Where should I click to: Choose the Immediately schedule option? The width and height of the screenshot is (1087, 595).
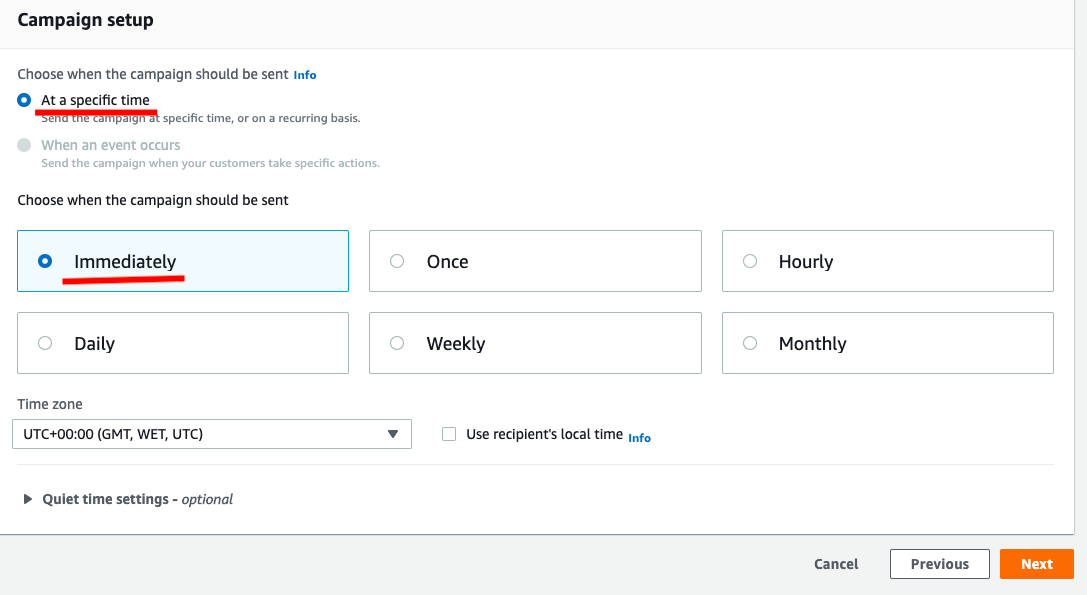[44, 261]
